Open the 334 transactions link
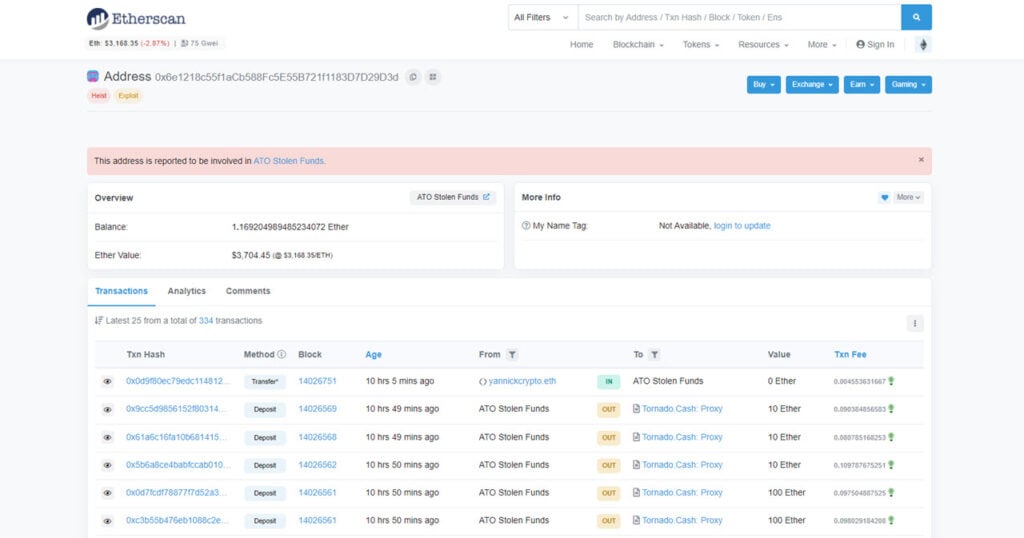 pyautogui.click(x=206, y=321)
